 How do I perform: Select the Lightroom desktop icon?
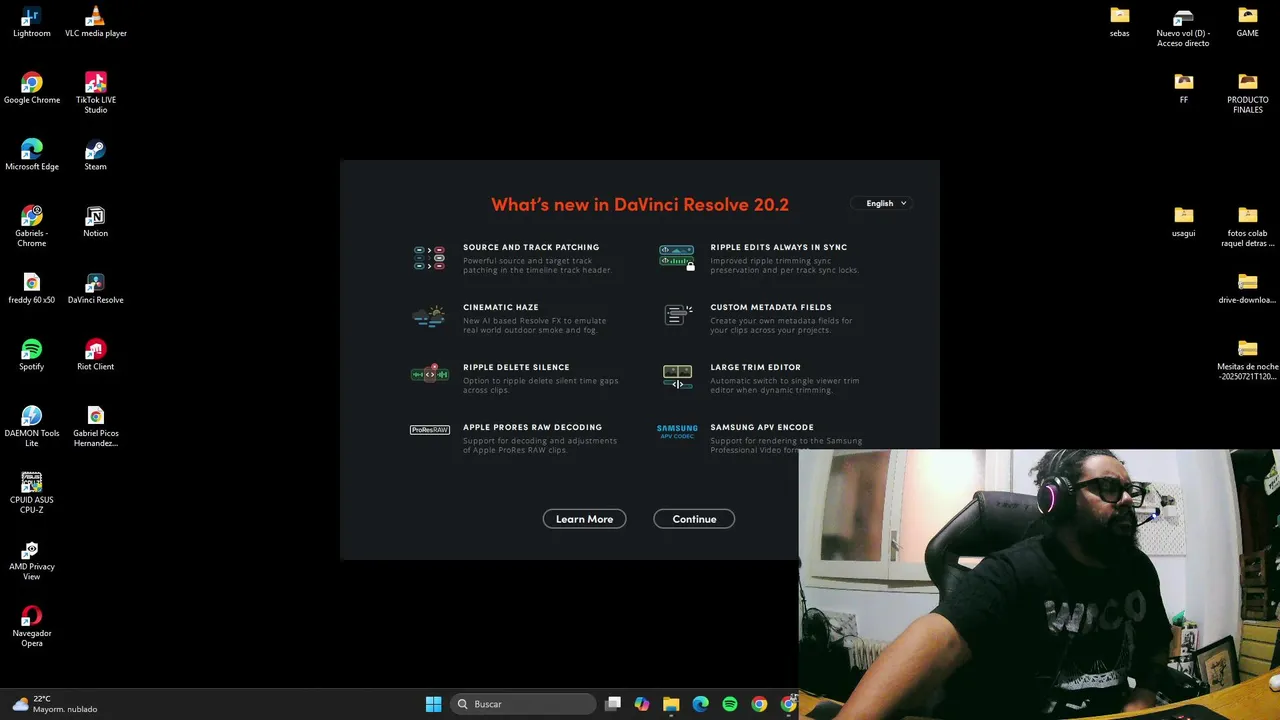point(32,22)
